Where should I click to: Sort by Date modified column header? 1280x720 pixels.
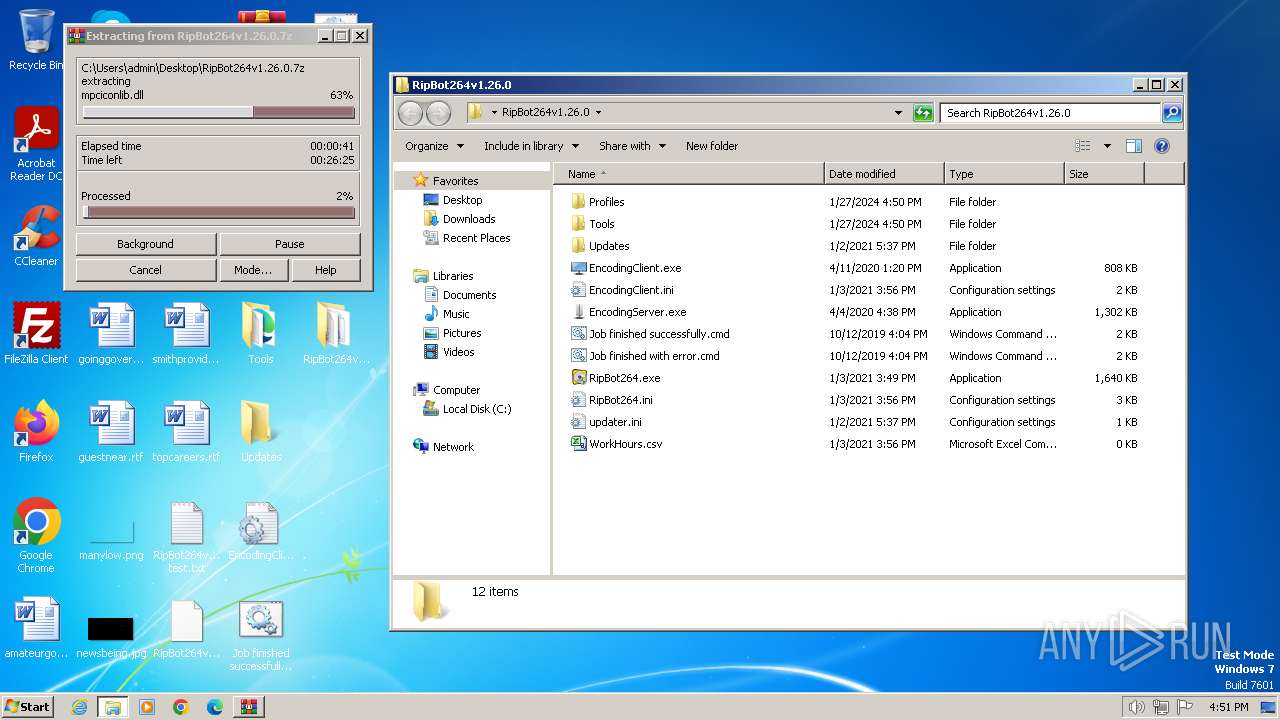(884, 174)
